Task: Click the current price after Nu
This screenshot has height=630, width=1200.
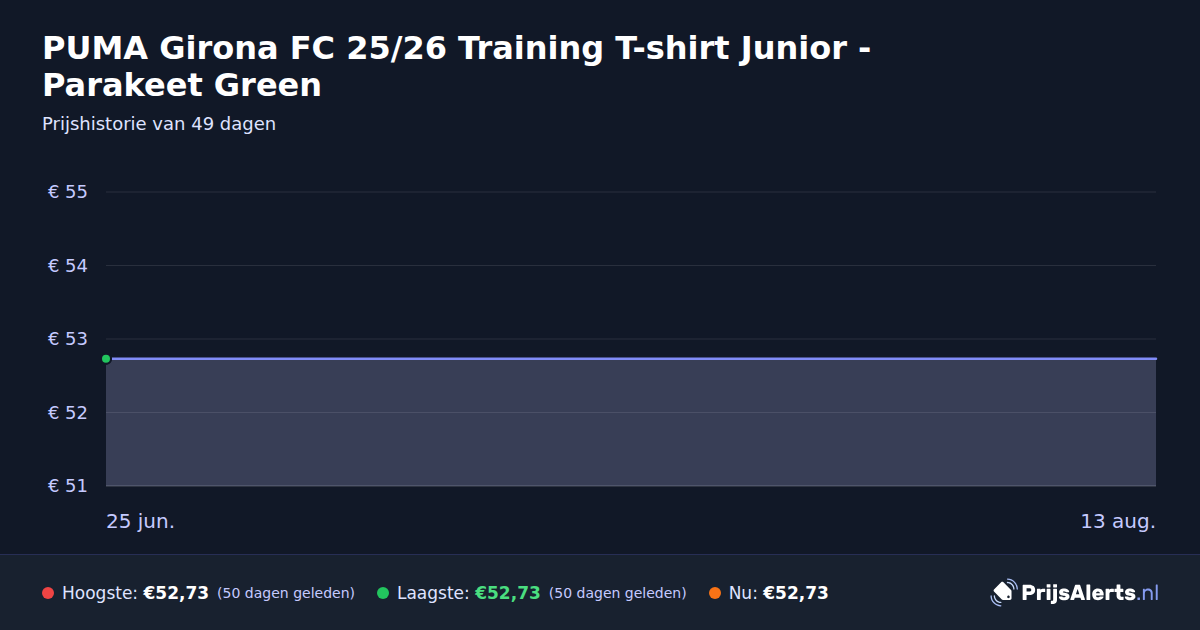Action: pos(796,593)
